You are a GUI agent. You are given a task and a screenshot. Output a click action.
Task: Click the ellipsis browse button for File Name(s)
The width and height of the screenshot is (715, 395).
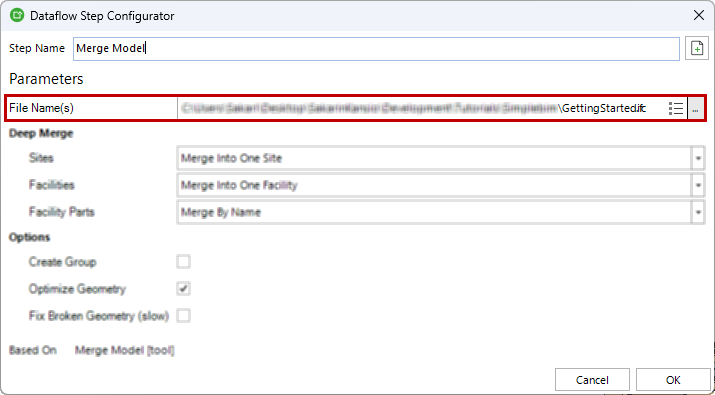[x=695, y=109]
